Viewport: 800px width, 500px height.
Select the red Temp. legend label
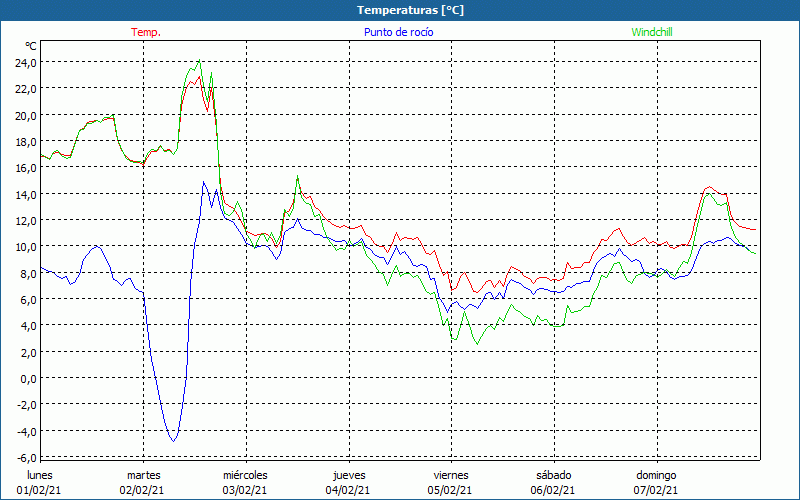point(146,32)
